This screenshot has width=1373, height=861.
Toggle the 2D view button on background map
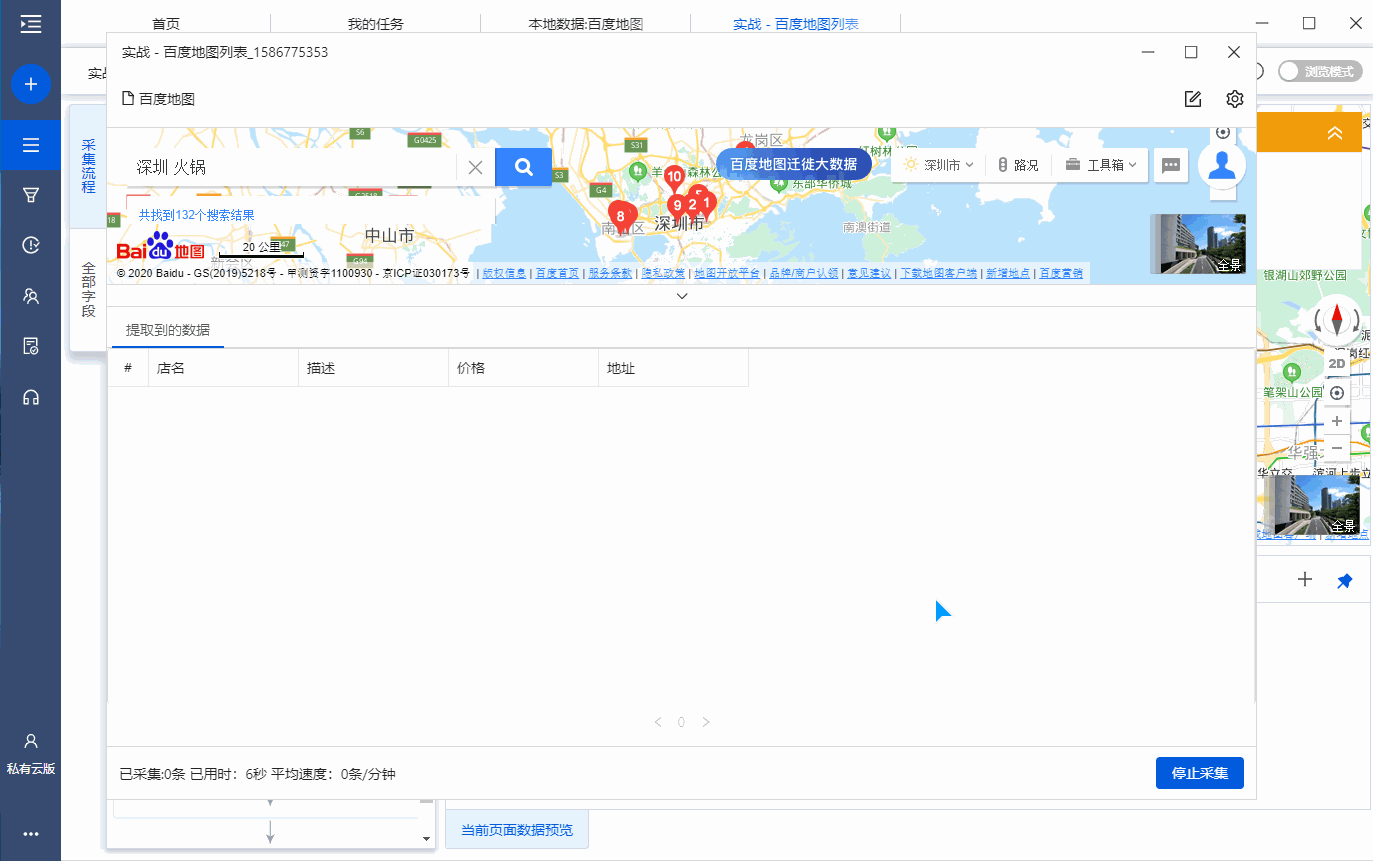click(1337, 363)
